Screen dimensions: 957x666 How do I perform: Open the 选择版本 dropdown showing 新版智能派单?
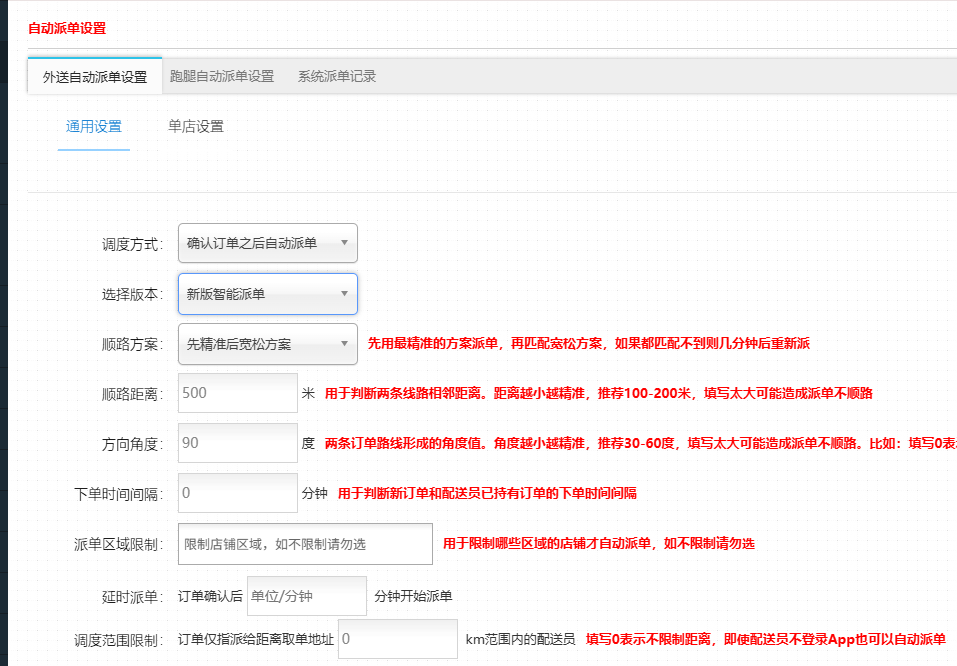(267, 294)
